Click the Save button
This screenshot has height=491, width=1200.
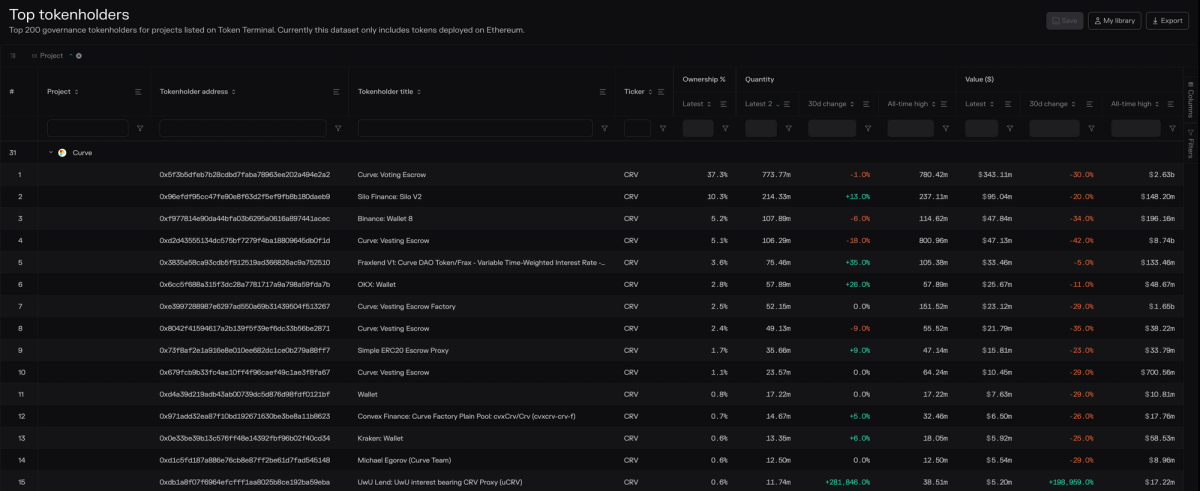[1065, 20]
